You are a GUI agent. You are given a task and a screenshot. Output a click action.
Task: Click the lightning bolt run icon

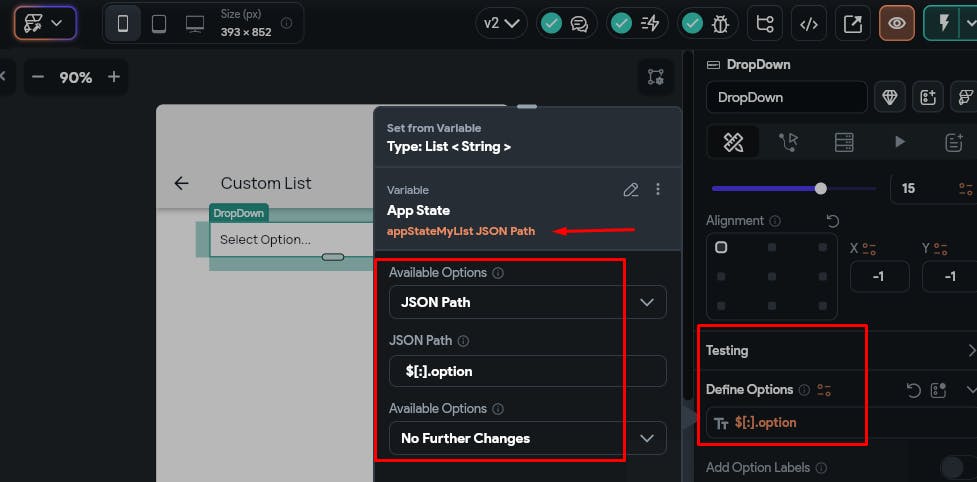pyautogui.click(x=944, y=24)
